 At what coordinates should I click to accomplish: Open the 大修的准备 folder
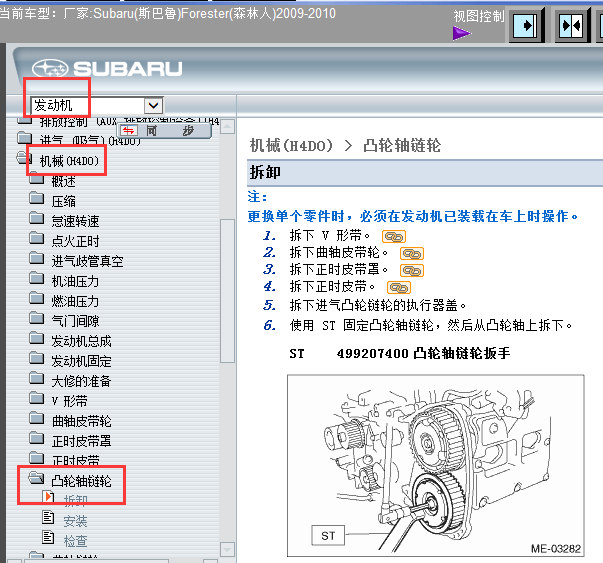pyautogui.click(x=82, y=381)
